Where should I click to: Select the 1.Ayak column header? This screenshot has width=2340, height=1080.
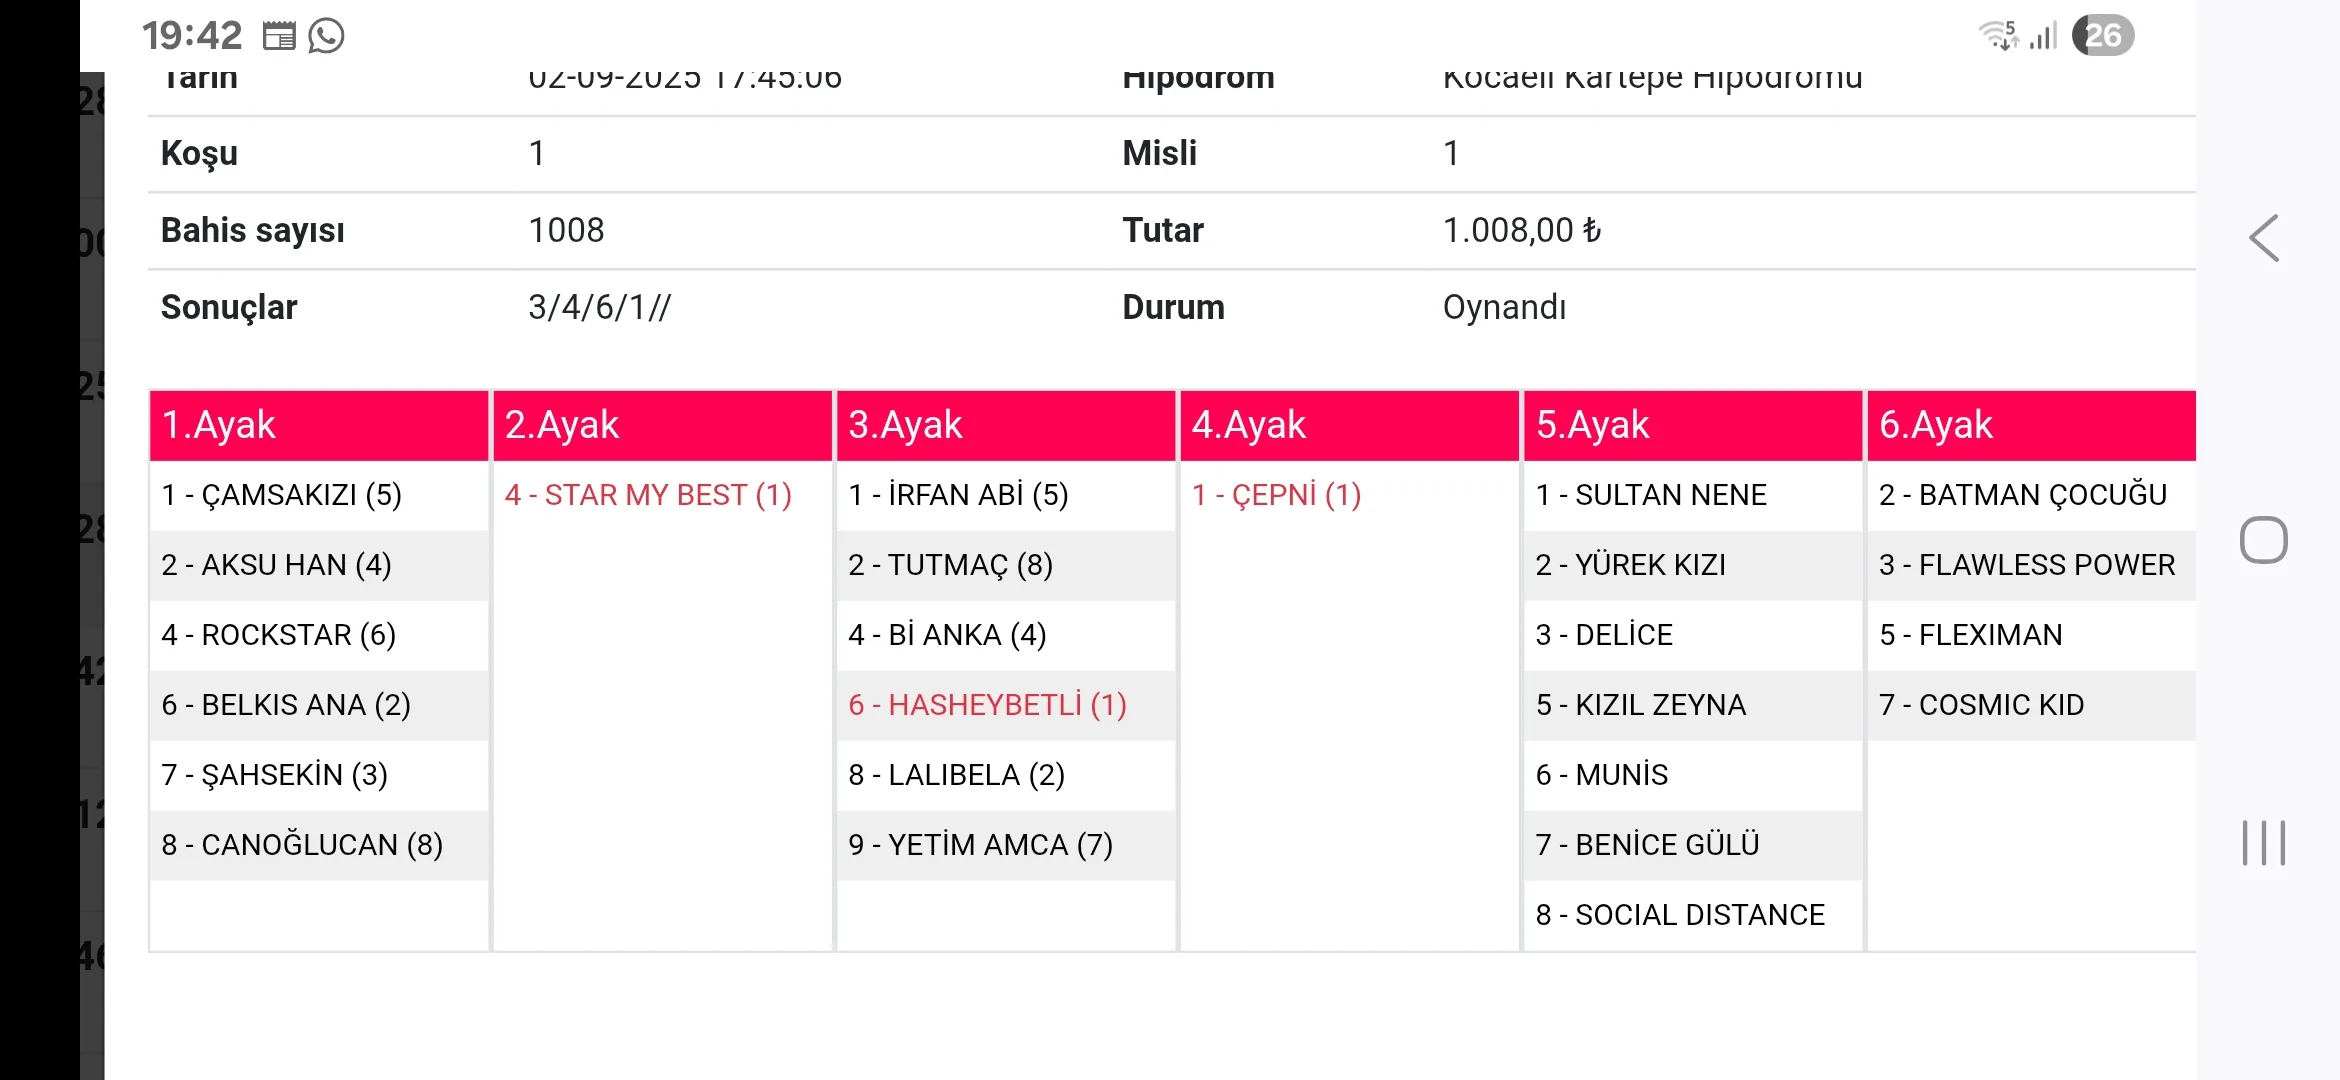pos(318,426)
